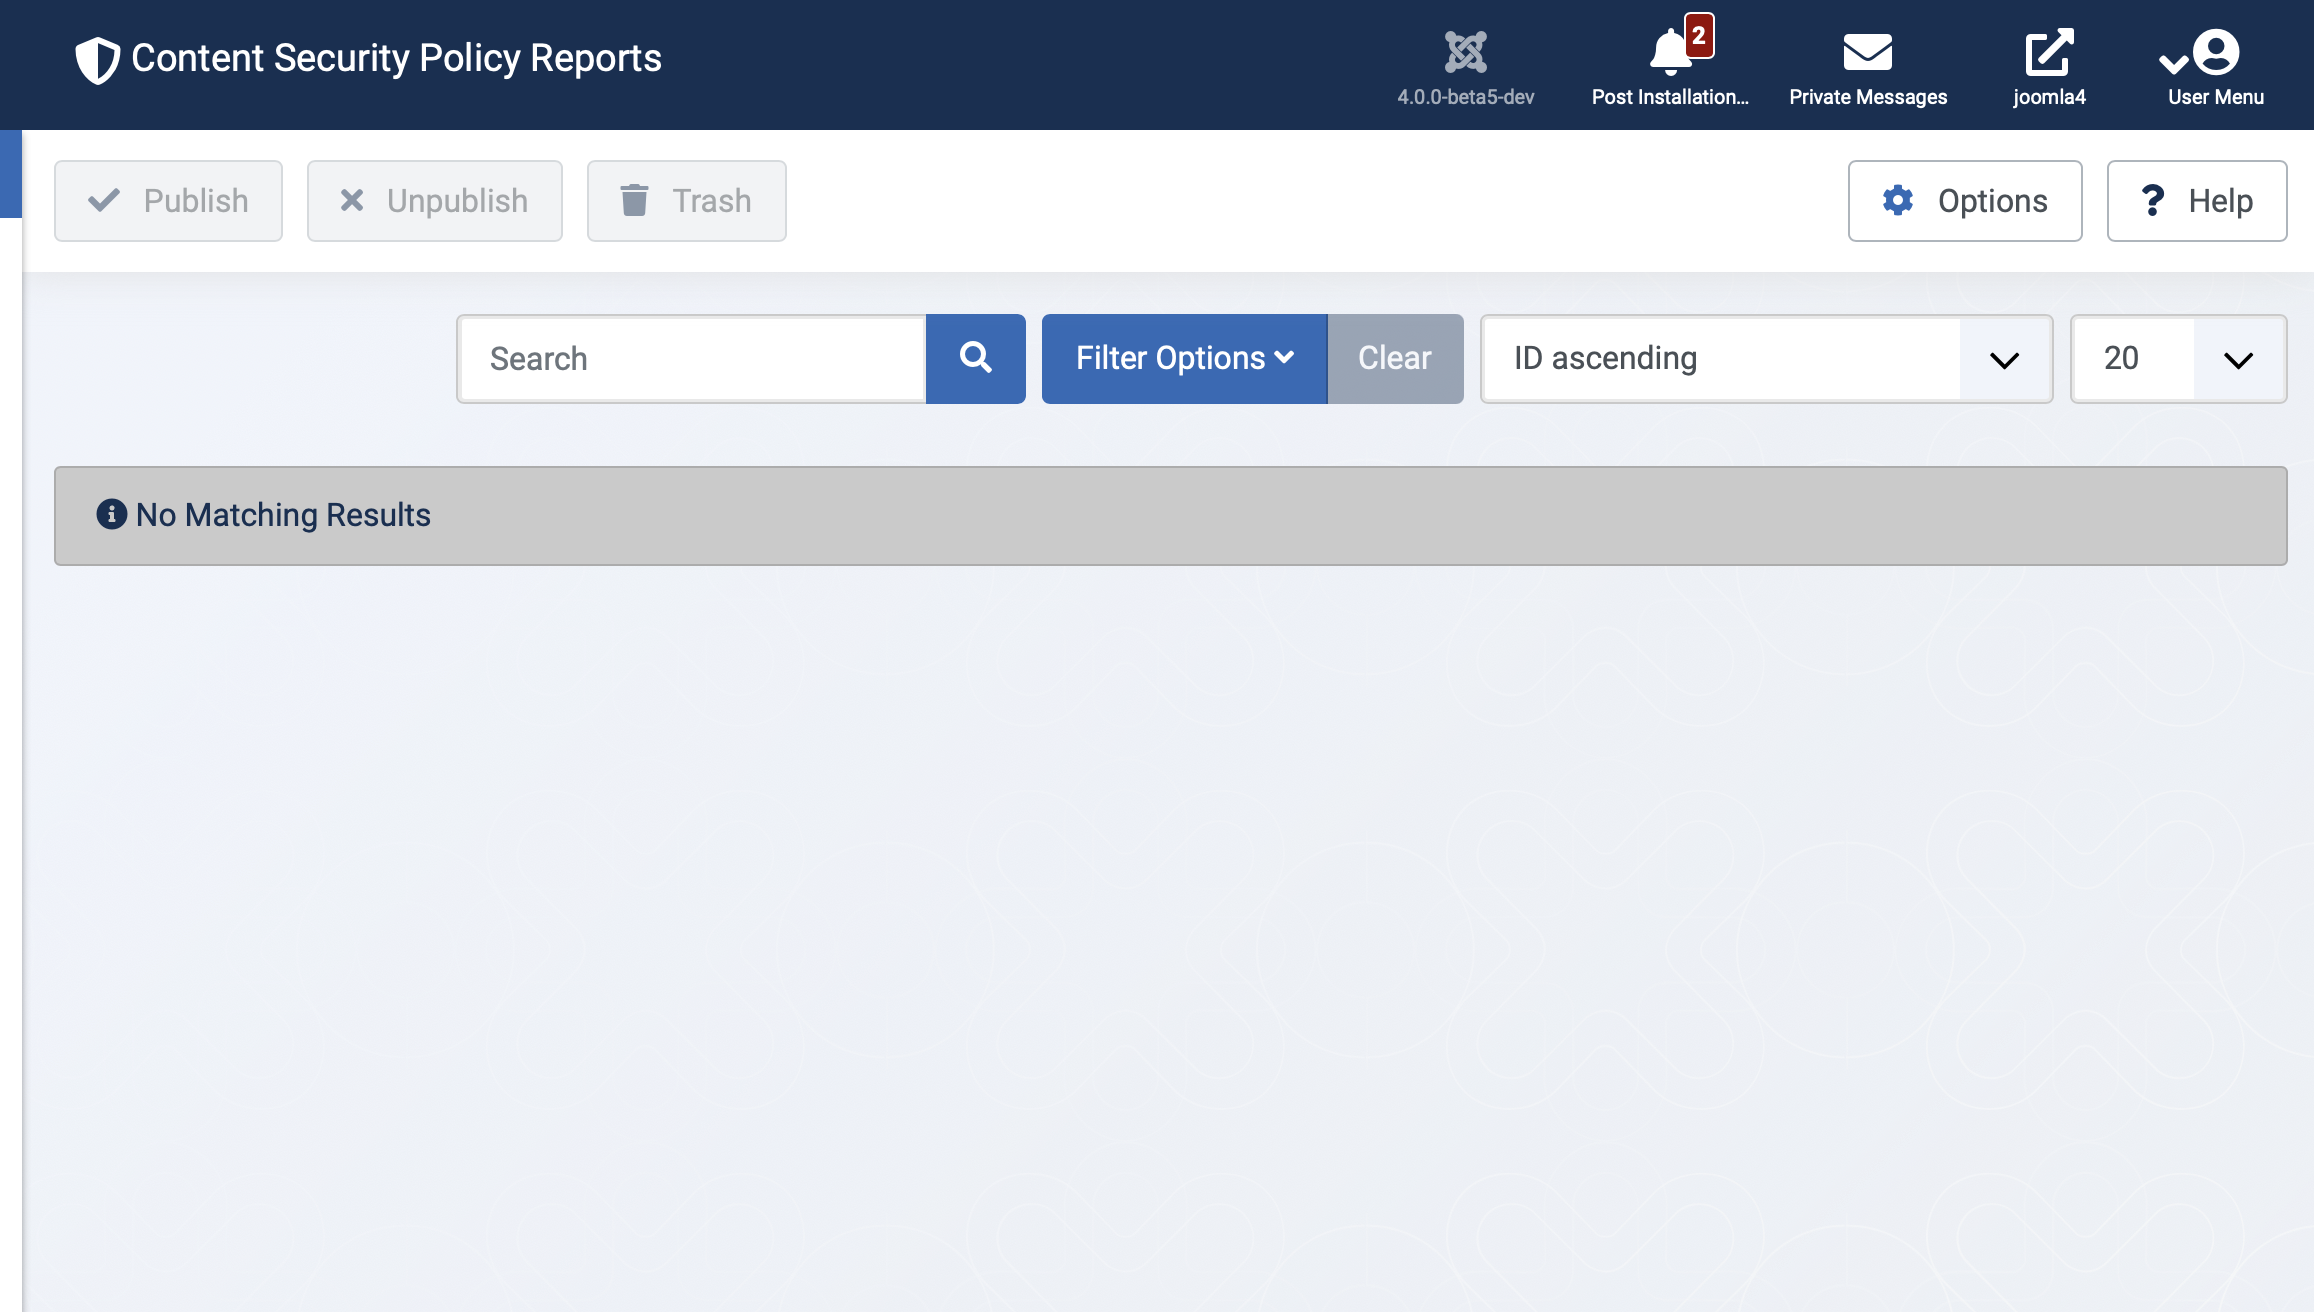Click the red notification badge showing 2
Image resolution: width=2314 pixels, height=1312 pixels.
pyautogui.click(x=1699, y=36)
